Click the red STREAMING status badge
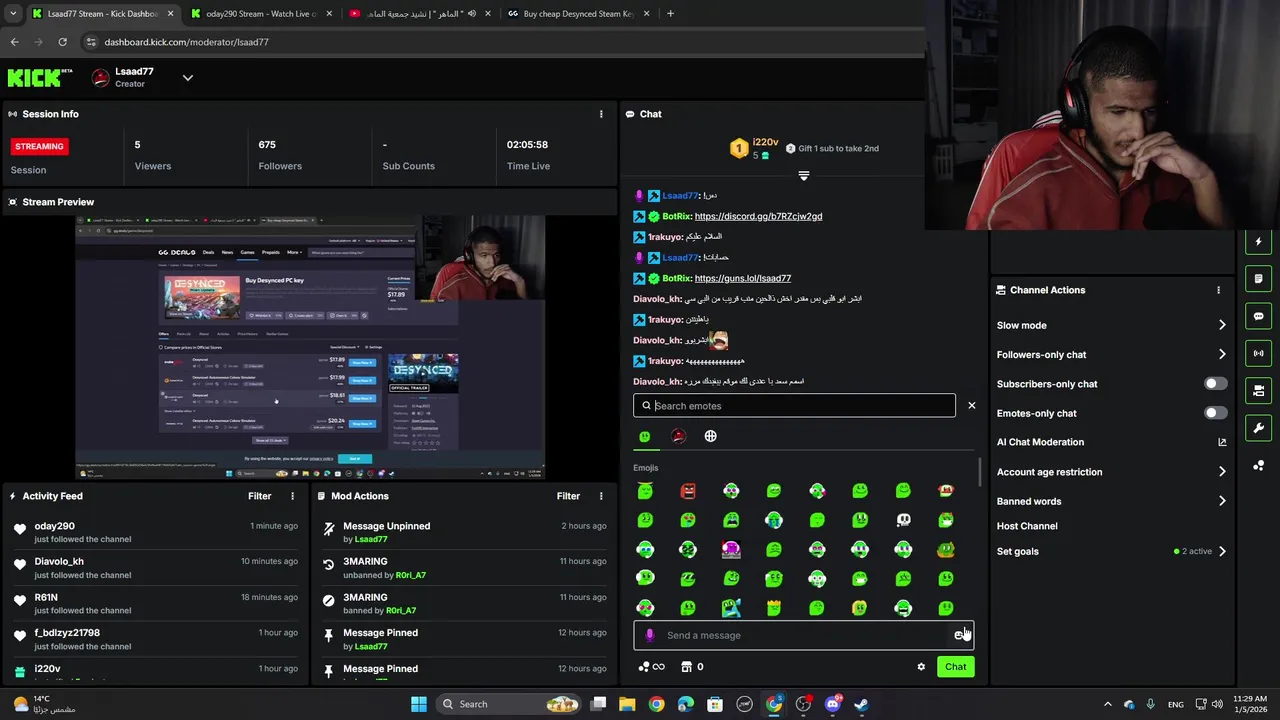The height and width of the screenshot is (720, 1280). click(39, 146)
